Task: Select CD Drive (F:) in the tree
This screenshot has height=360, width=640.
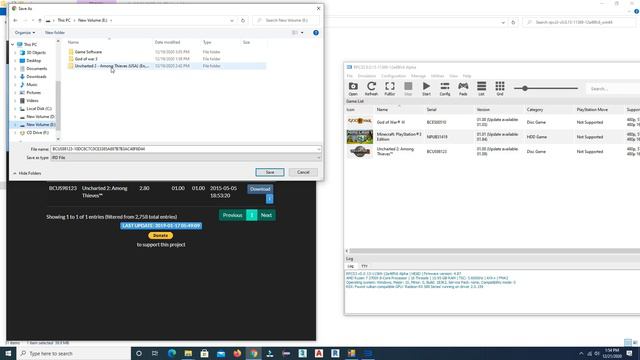Action: click(37, 133)
